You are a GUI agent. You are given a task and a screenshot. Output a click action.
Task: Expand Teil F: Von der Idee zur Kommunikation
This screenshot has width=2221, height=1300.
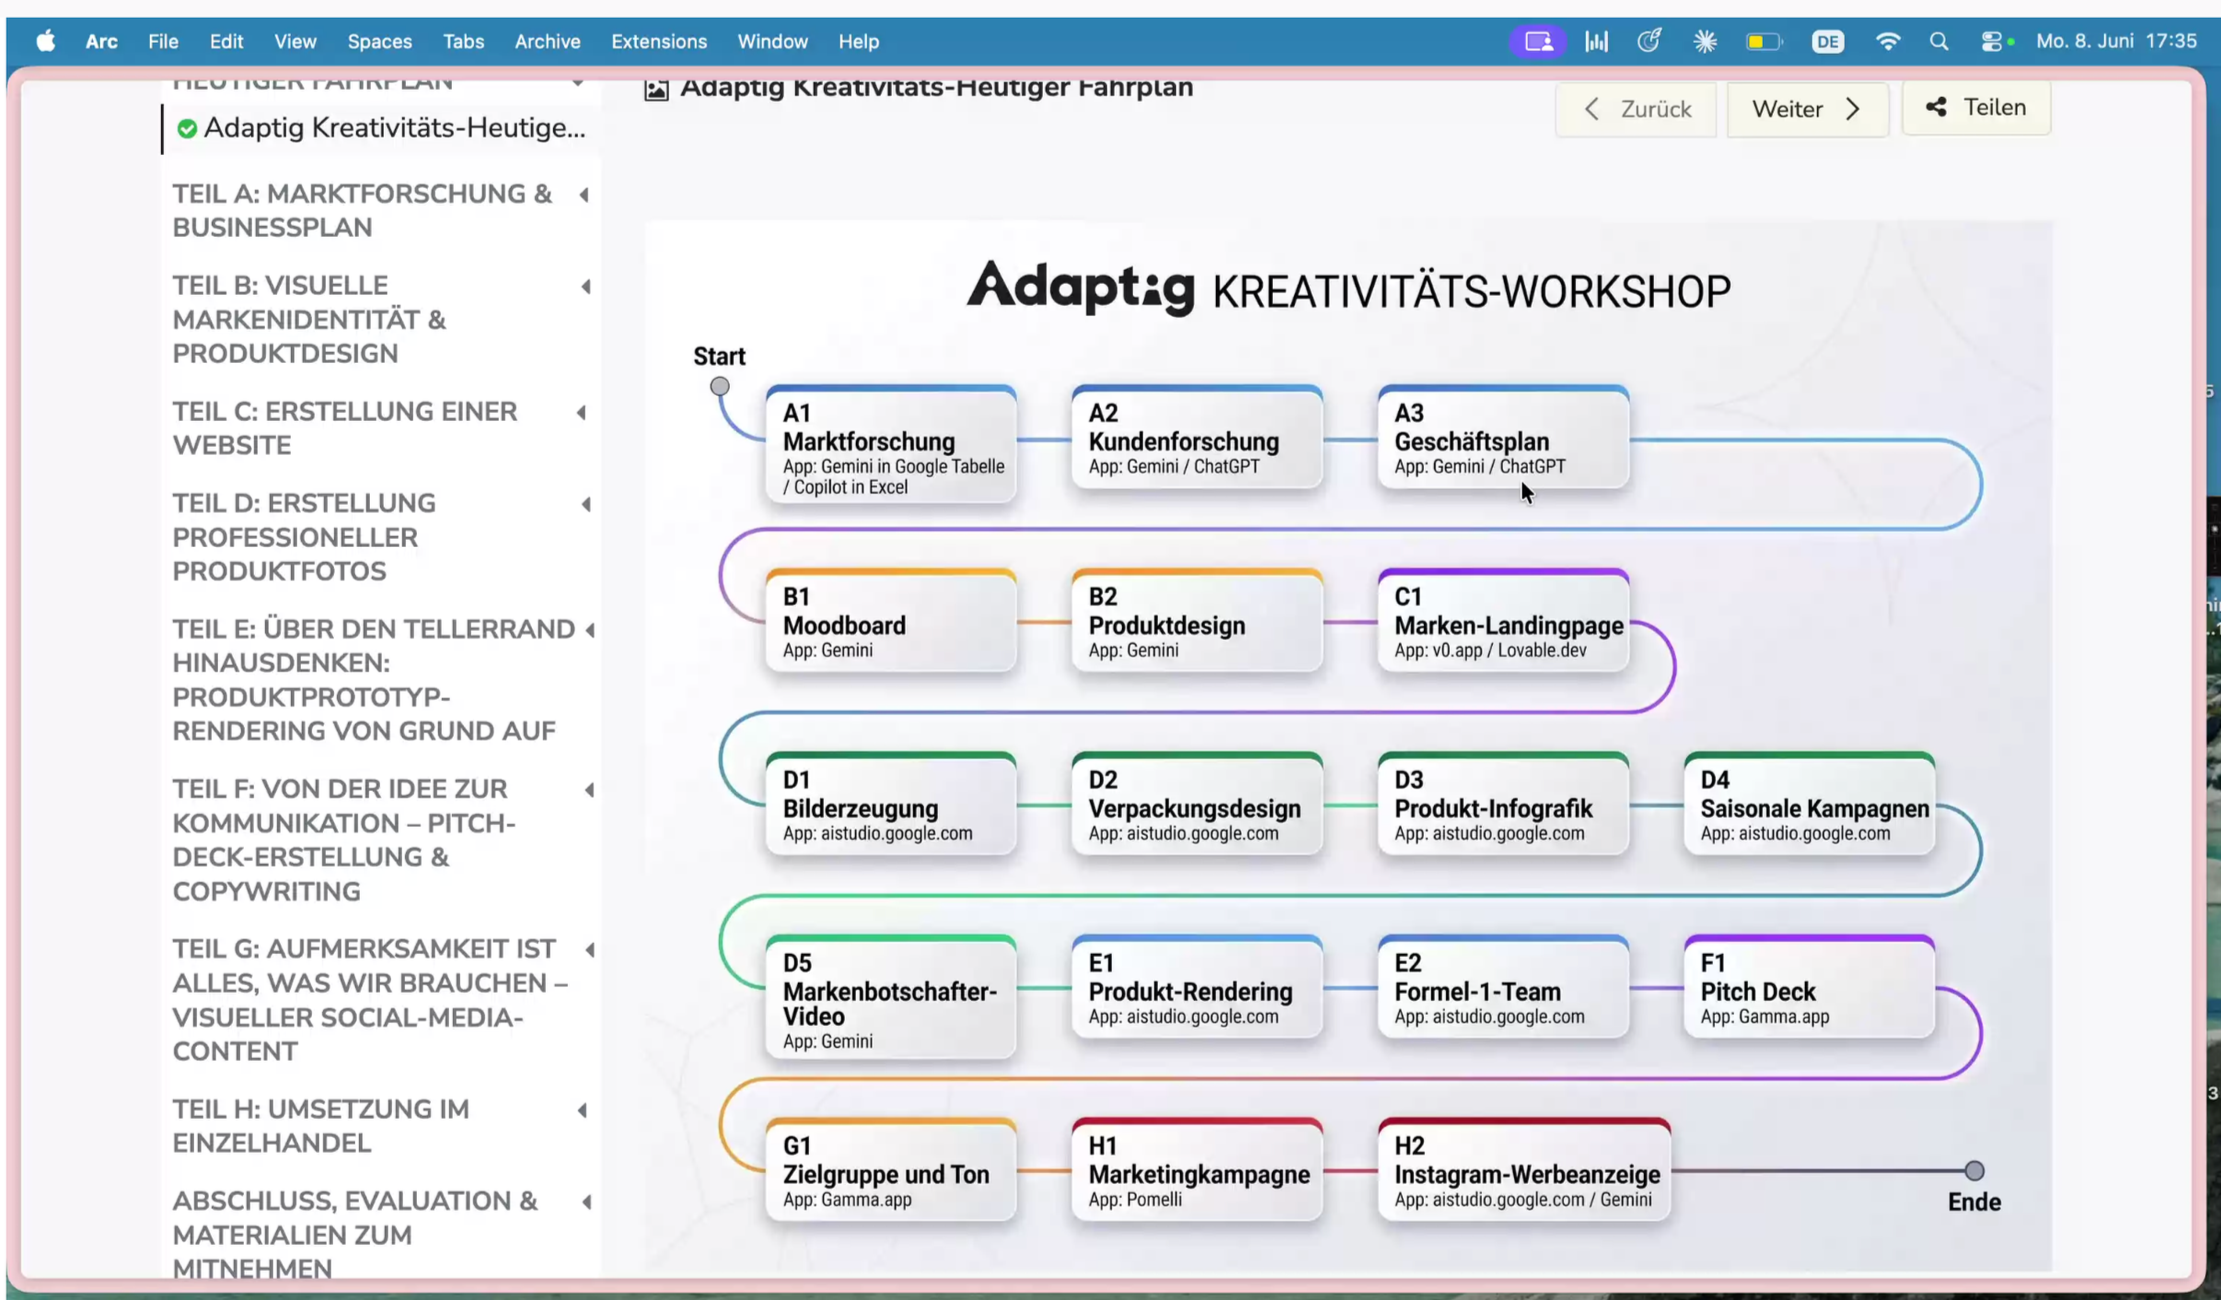[588, 790]
